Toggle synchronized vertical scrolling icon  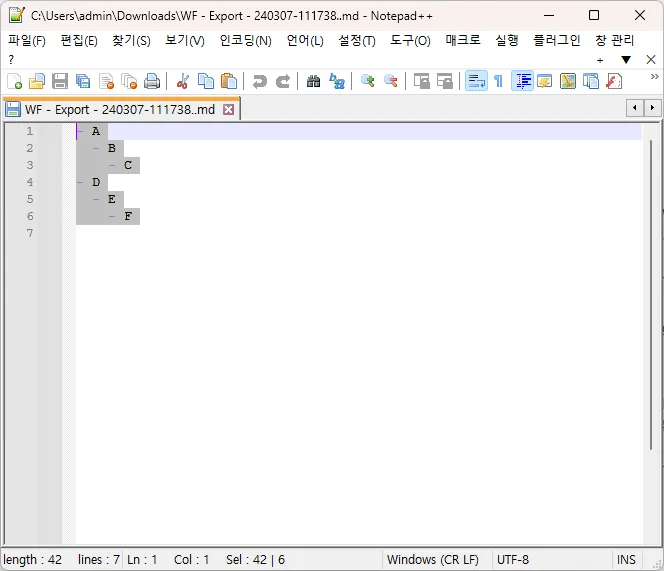421,81
